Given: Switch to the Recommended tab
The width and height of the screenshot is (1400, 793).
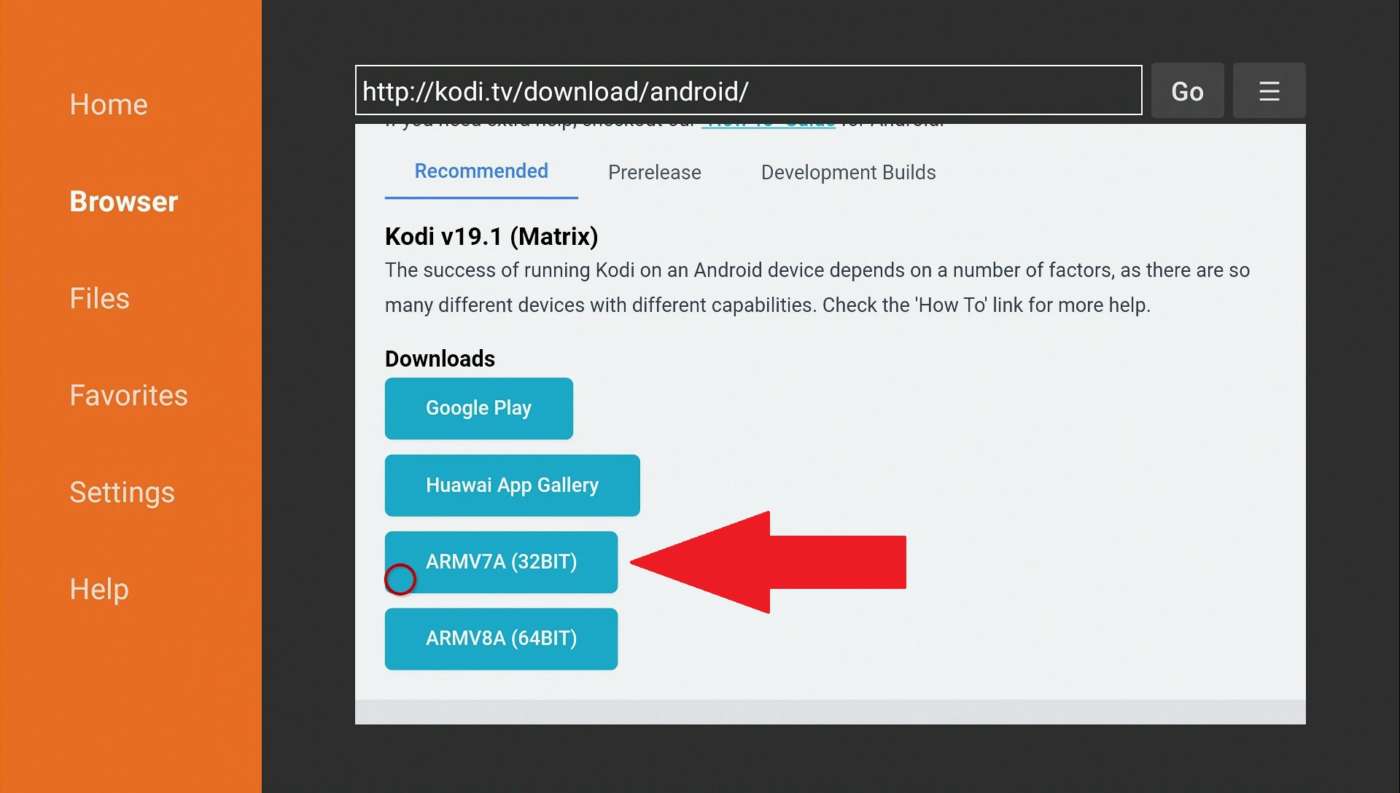Looking at the screenshot, I should coord(481,171).
